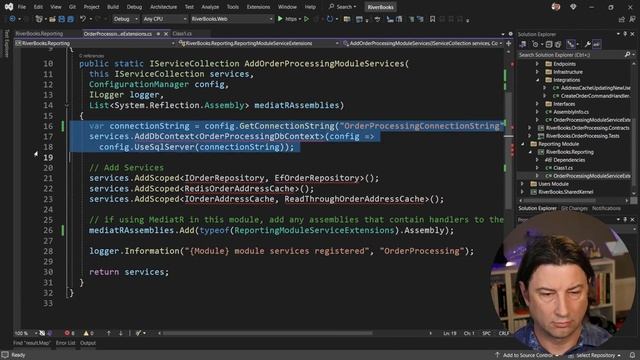The width and height of the screenshot is (640, 360).
Task: Click Add to Source Control button
Action: coord(527,355)
